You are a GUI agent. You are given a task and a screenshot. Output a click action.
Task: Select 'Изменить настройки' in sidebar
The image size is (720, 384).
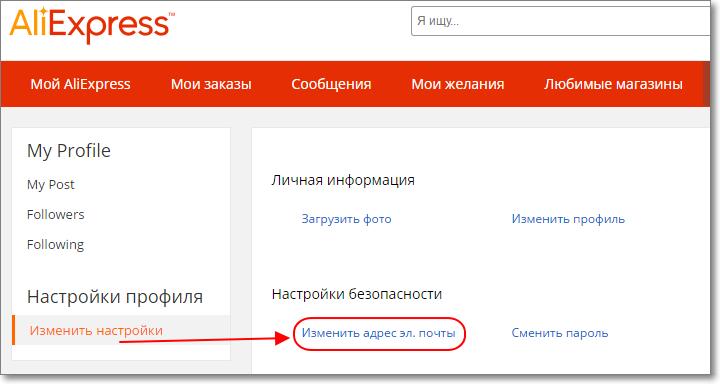pyautogui.click(x=121, y=330)
